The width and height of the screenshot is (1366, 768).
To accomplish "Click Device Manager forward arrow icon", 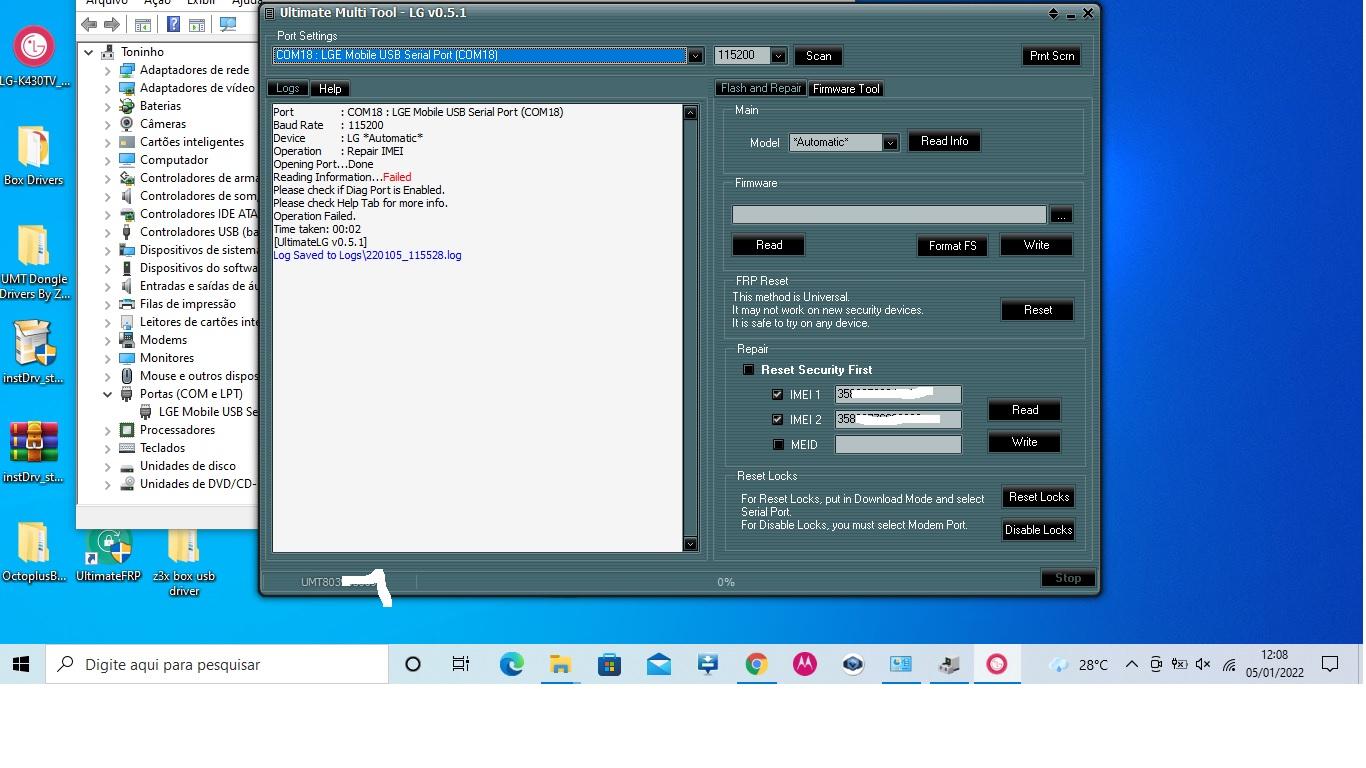I will click(112, 24).
